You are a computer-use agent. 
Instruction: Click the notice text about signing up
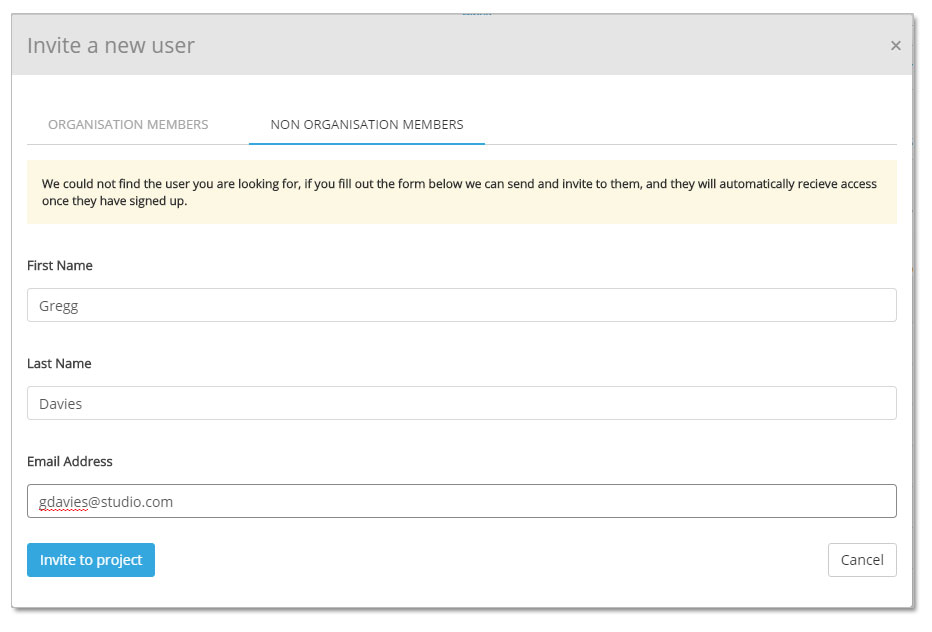(x=114, y=201)
